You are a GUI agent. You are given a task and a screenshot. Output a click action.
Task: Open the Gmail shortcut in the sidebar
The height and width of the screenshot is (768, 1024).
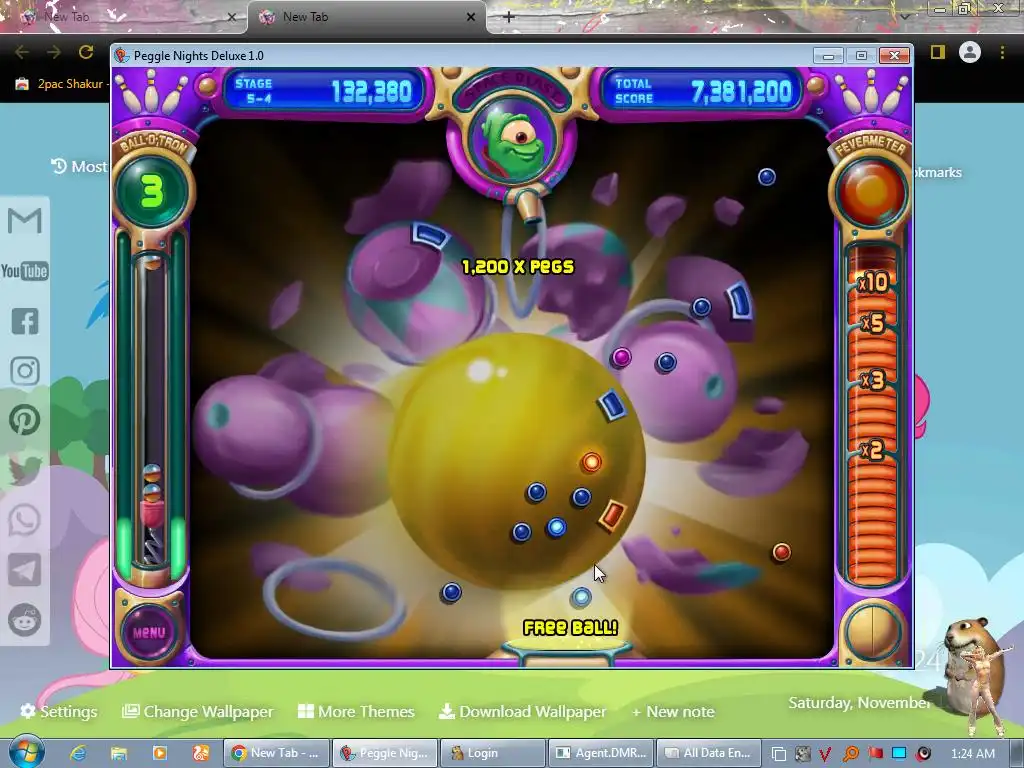click(x=25, y=221)
